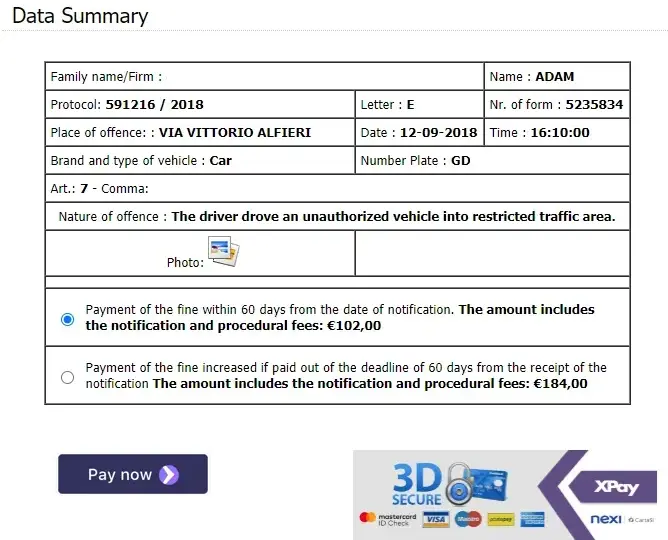The width and height of the screenshot is (668, 540).
Task: Click the Visa card logo
Action: click(436, 519)
